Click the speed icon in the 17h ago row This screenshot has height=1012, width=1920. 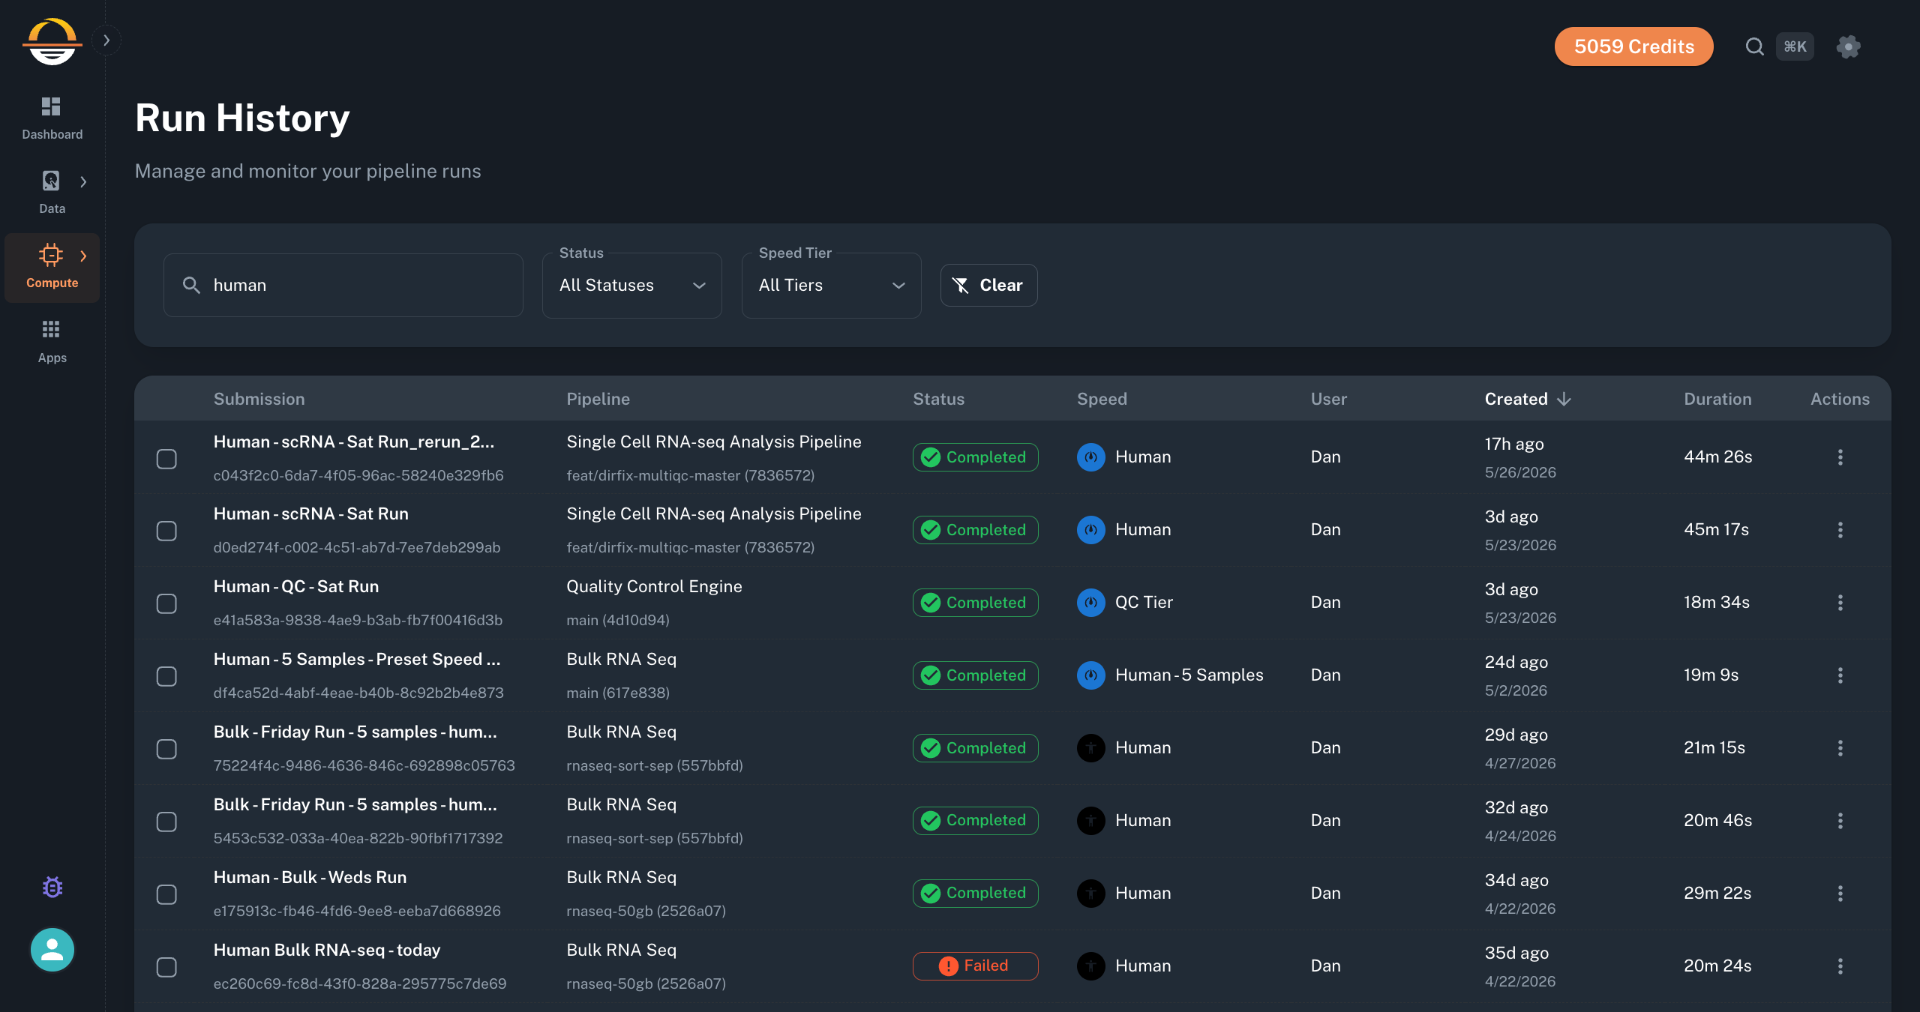1091,457
